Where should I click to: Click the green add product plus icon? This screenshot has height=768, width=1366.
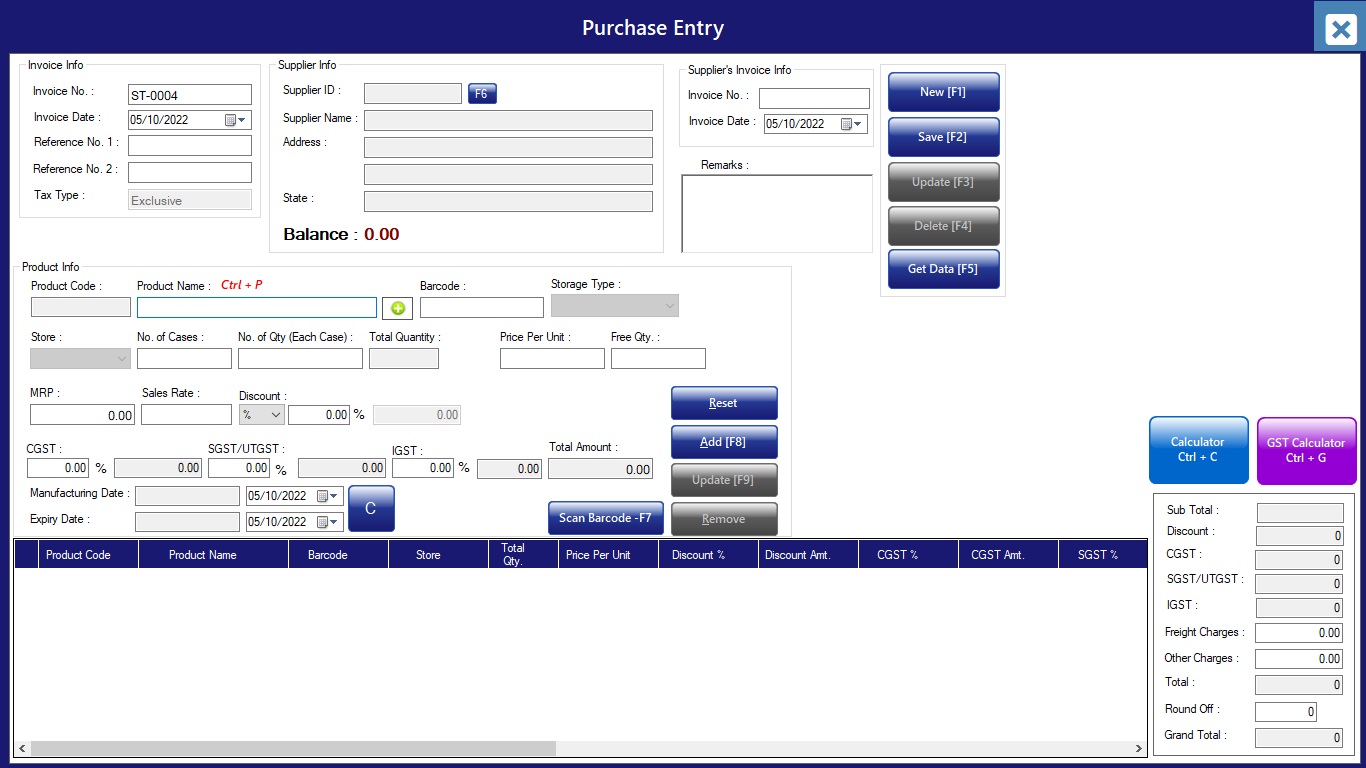coord(397,308)
